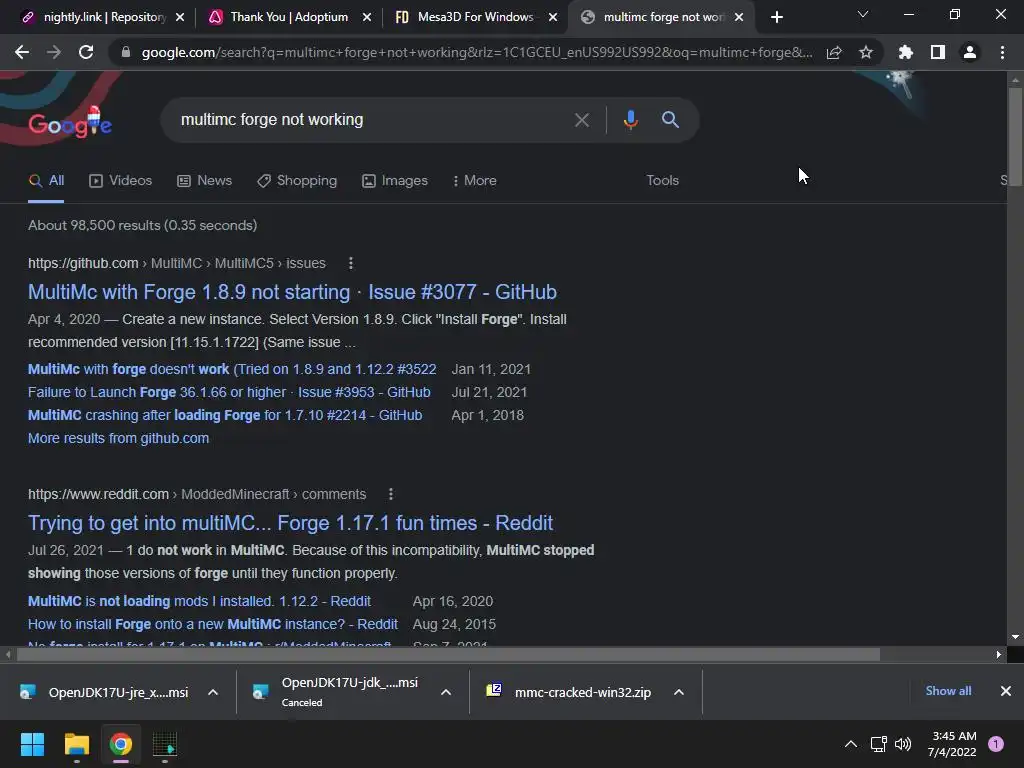Bookmark this page with star icon
The image size is (1024, 768).
[866, 52]
